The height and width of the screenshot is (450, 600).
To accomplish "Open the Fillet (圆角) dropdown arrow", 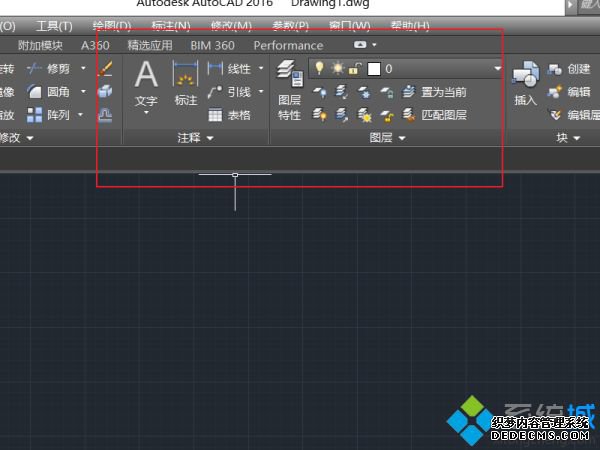I will [x=83, y=91].
